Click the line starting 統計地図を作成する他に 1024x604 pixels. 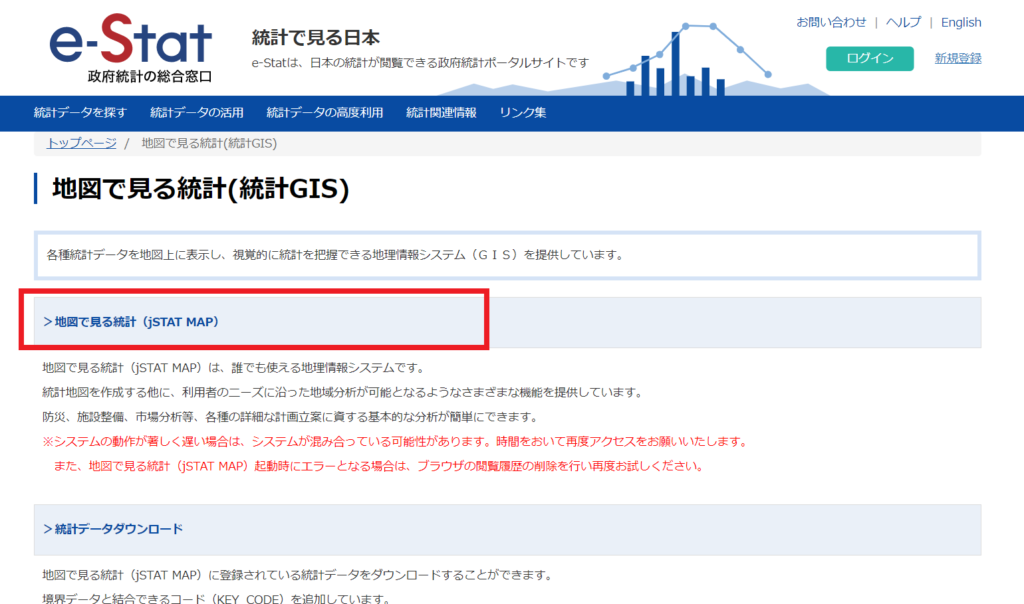click(344, 392)
